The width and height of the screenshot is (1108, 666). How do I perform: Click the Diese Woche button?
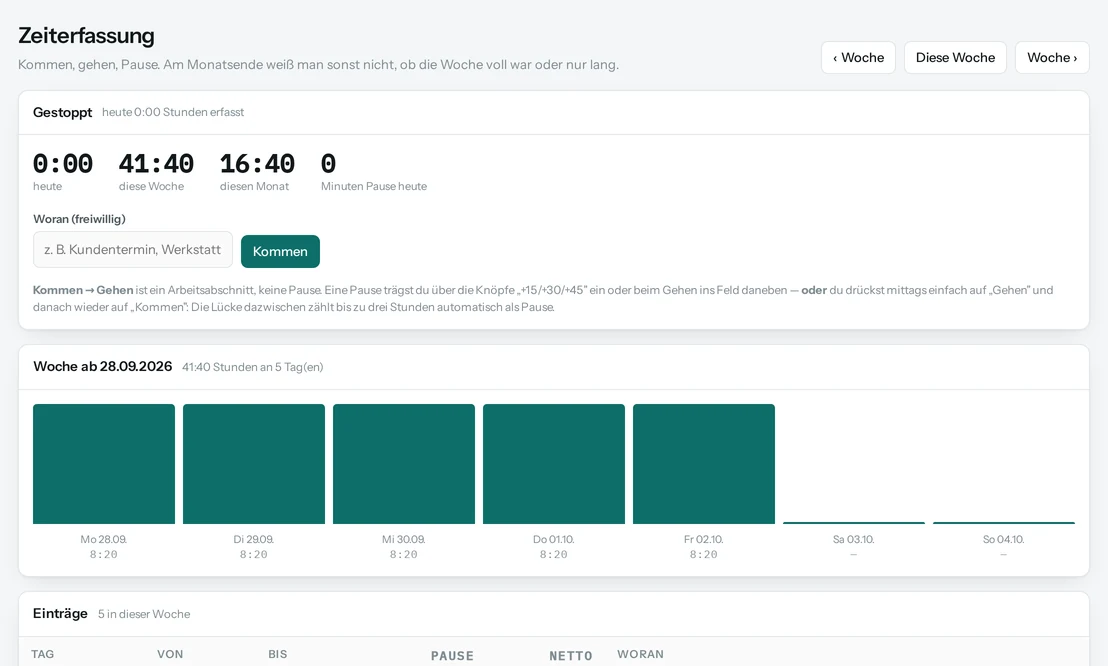coord(955,57)
